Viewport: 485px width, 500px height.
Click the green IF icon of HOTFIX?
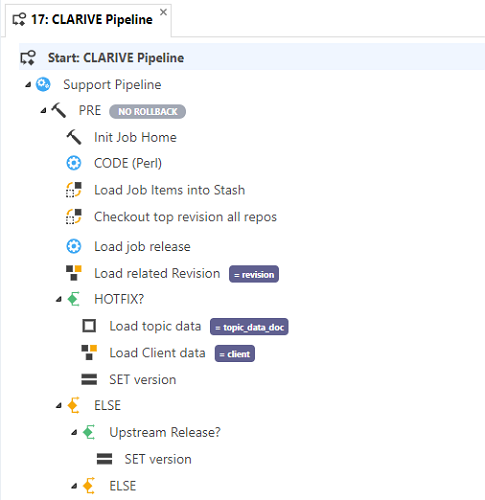(x=74, y=299)
